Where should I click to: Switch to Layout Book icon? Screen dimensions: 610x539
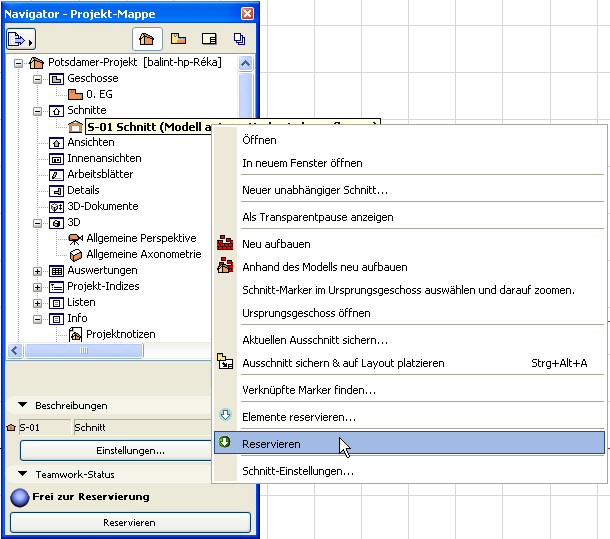click(209, 39)
